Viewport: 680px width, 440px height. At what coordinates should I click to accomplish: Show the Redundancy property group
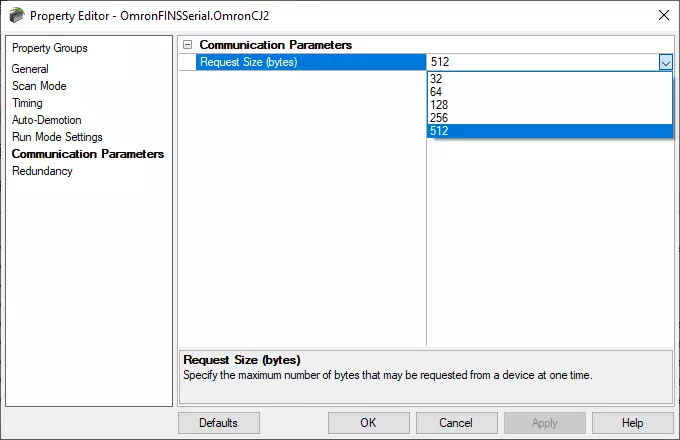click(x=42, y=171)
